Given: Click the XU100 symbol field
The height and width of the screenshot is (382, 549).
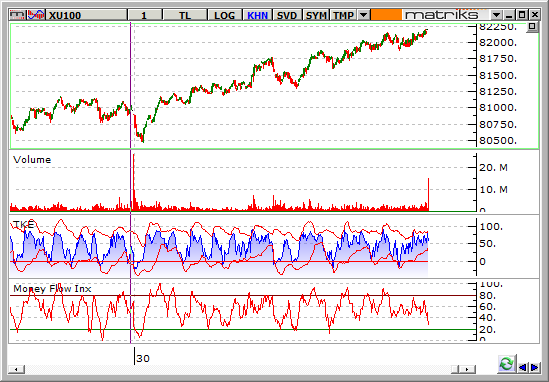Looking at the screenshot, I should (87, 15).
